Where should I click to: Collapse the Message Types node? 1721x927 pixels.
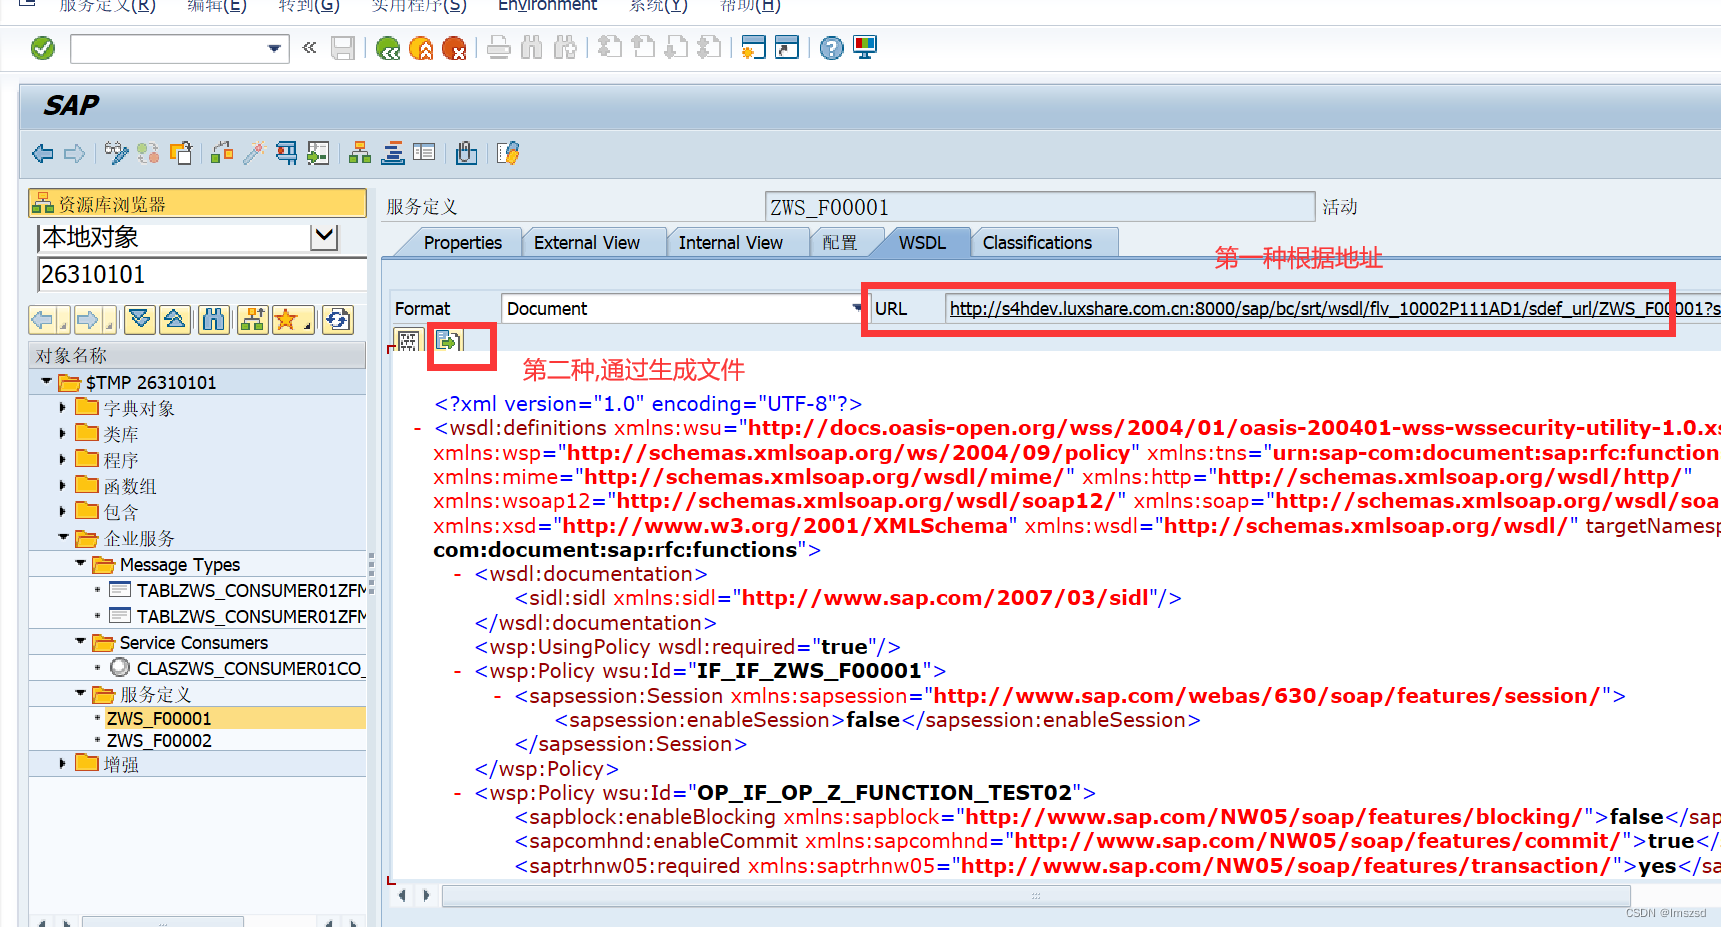pos(81,564)
